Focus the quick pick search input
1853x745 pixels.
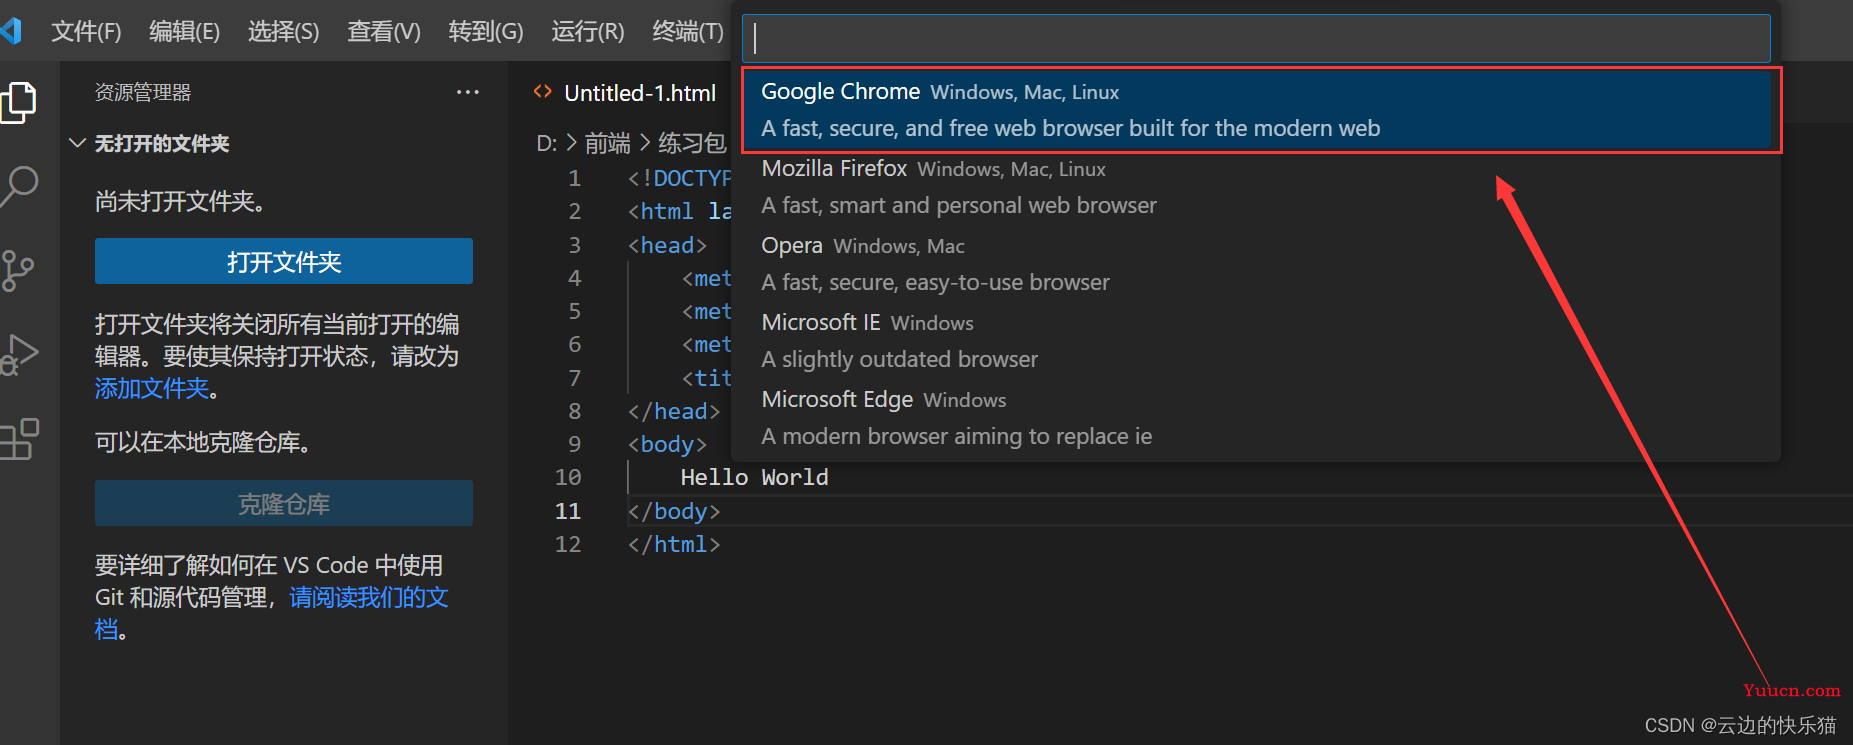click(x=1256, y=38)
